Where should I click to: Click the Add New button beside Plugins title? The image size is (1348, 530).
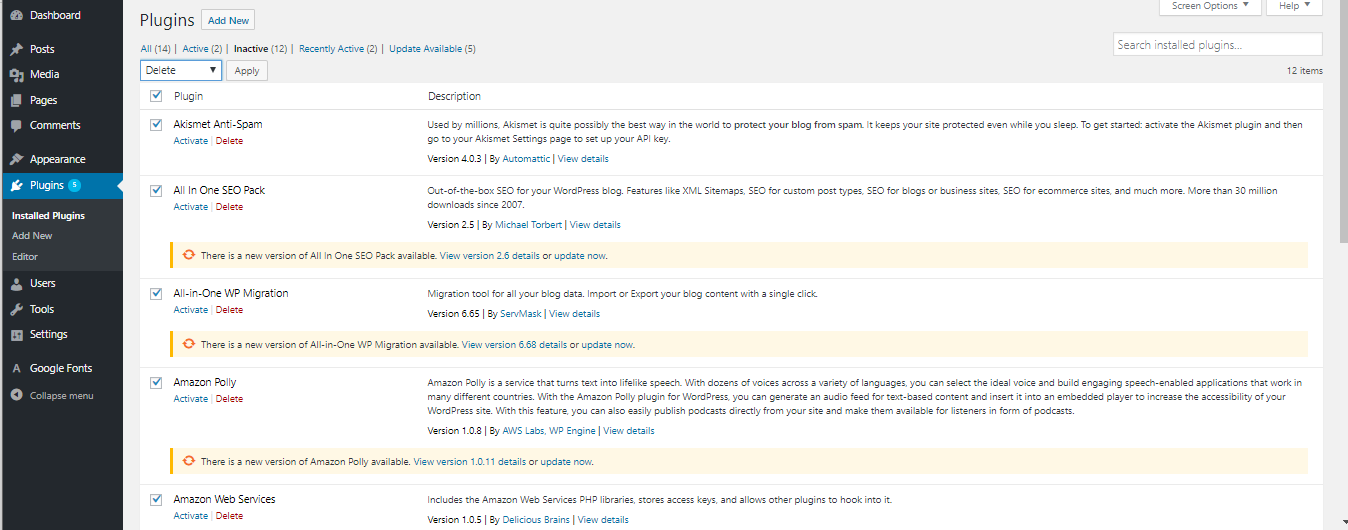click(228, 20)
